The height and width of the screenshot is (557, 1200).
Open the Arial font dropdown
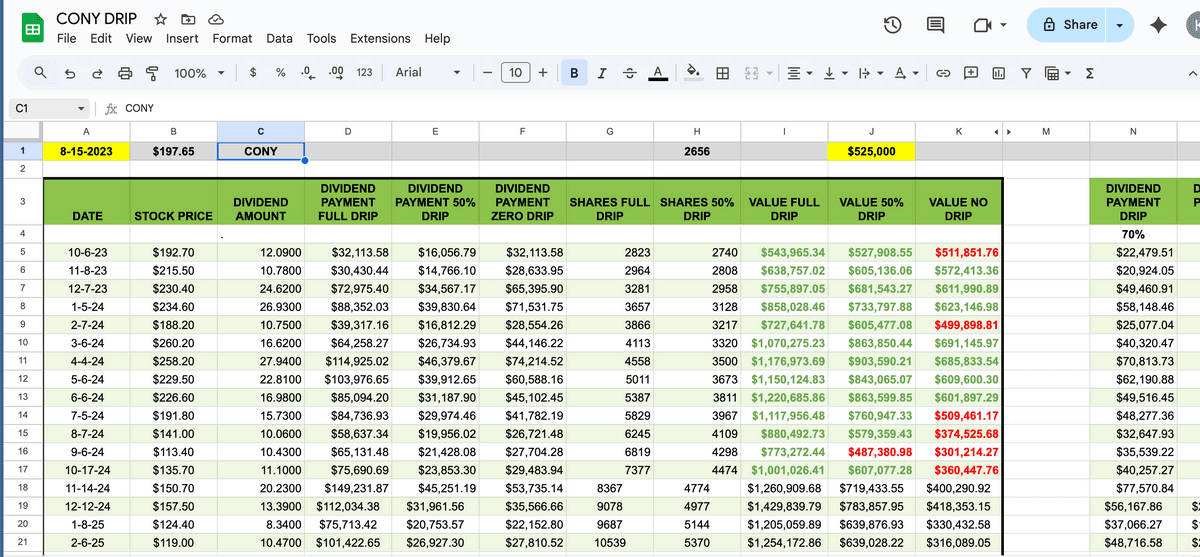(427, 73)
